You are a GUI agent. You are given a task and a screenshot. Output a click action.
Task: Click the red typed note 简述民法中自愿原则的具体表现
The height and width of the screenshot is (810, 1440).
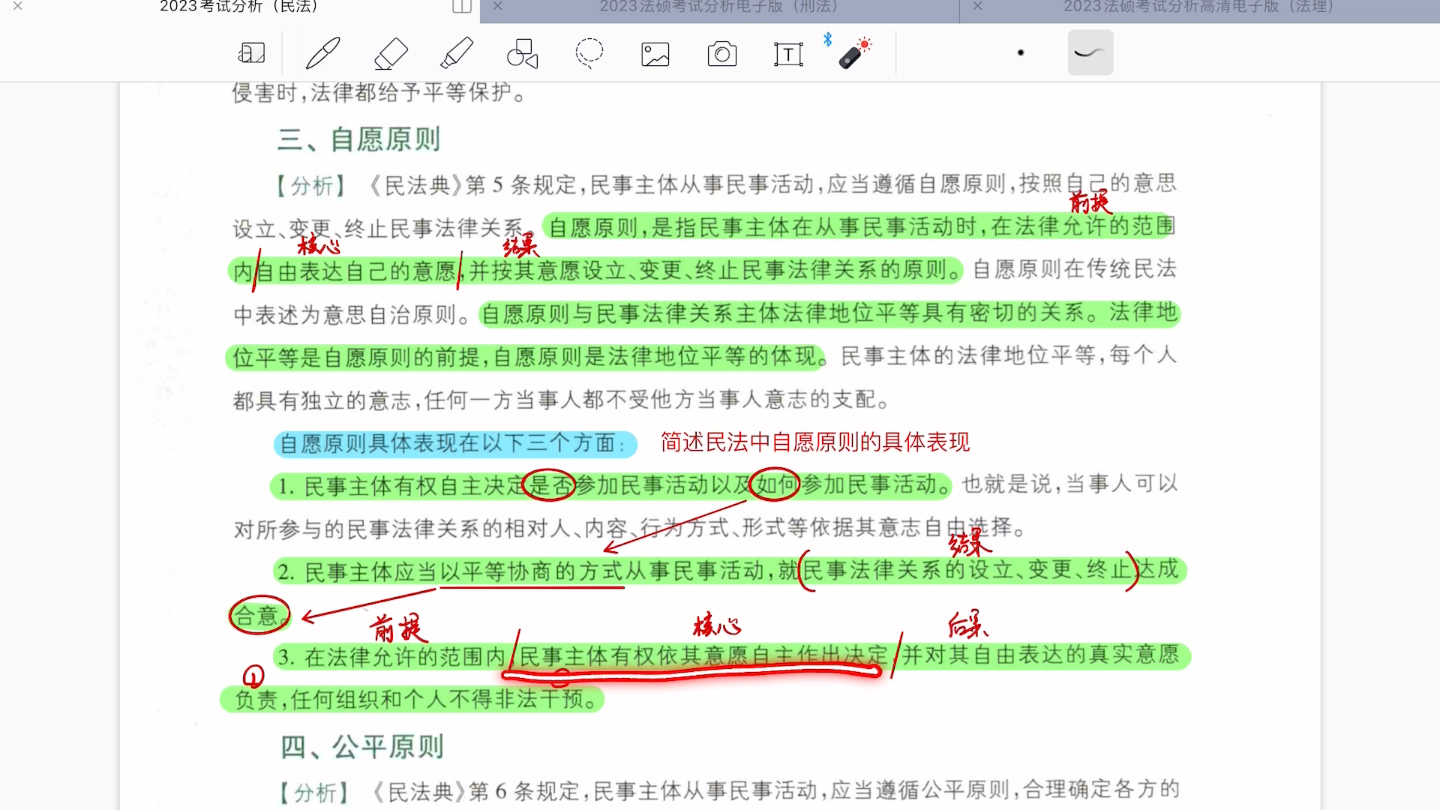tap(815, 442)
